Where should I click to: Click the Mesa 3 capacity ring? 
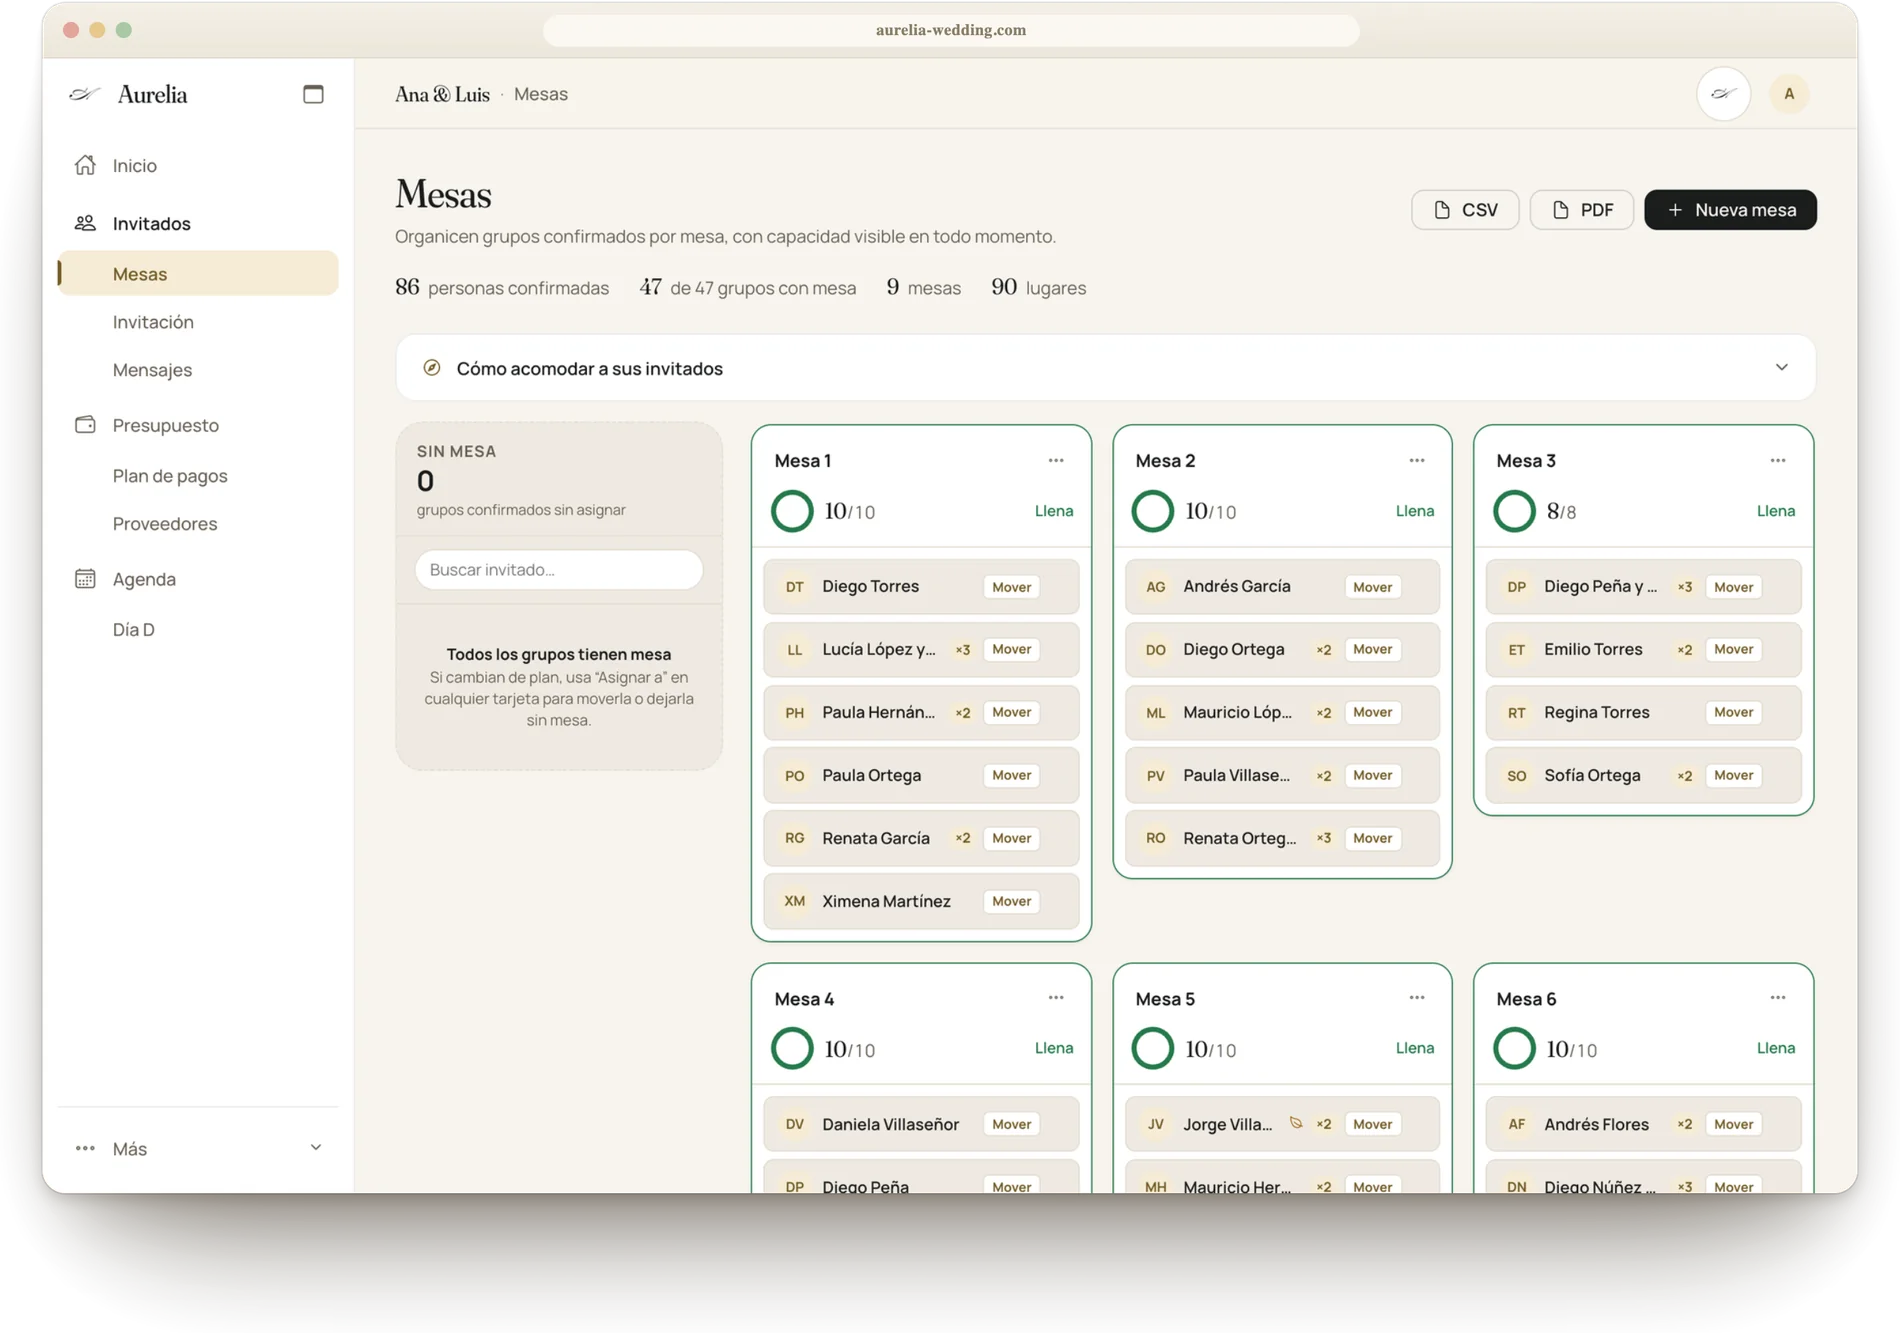[1514, 511]
